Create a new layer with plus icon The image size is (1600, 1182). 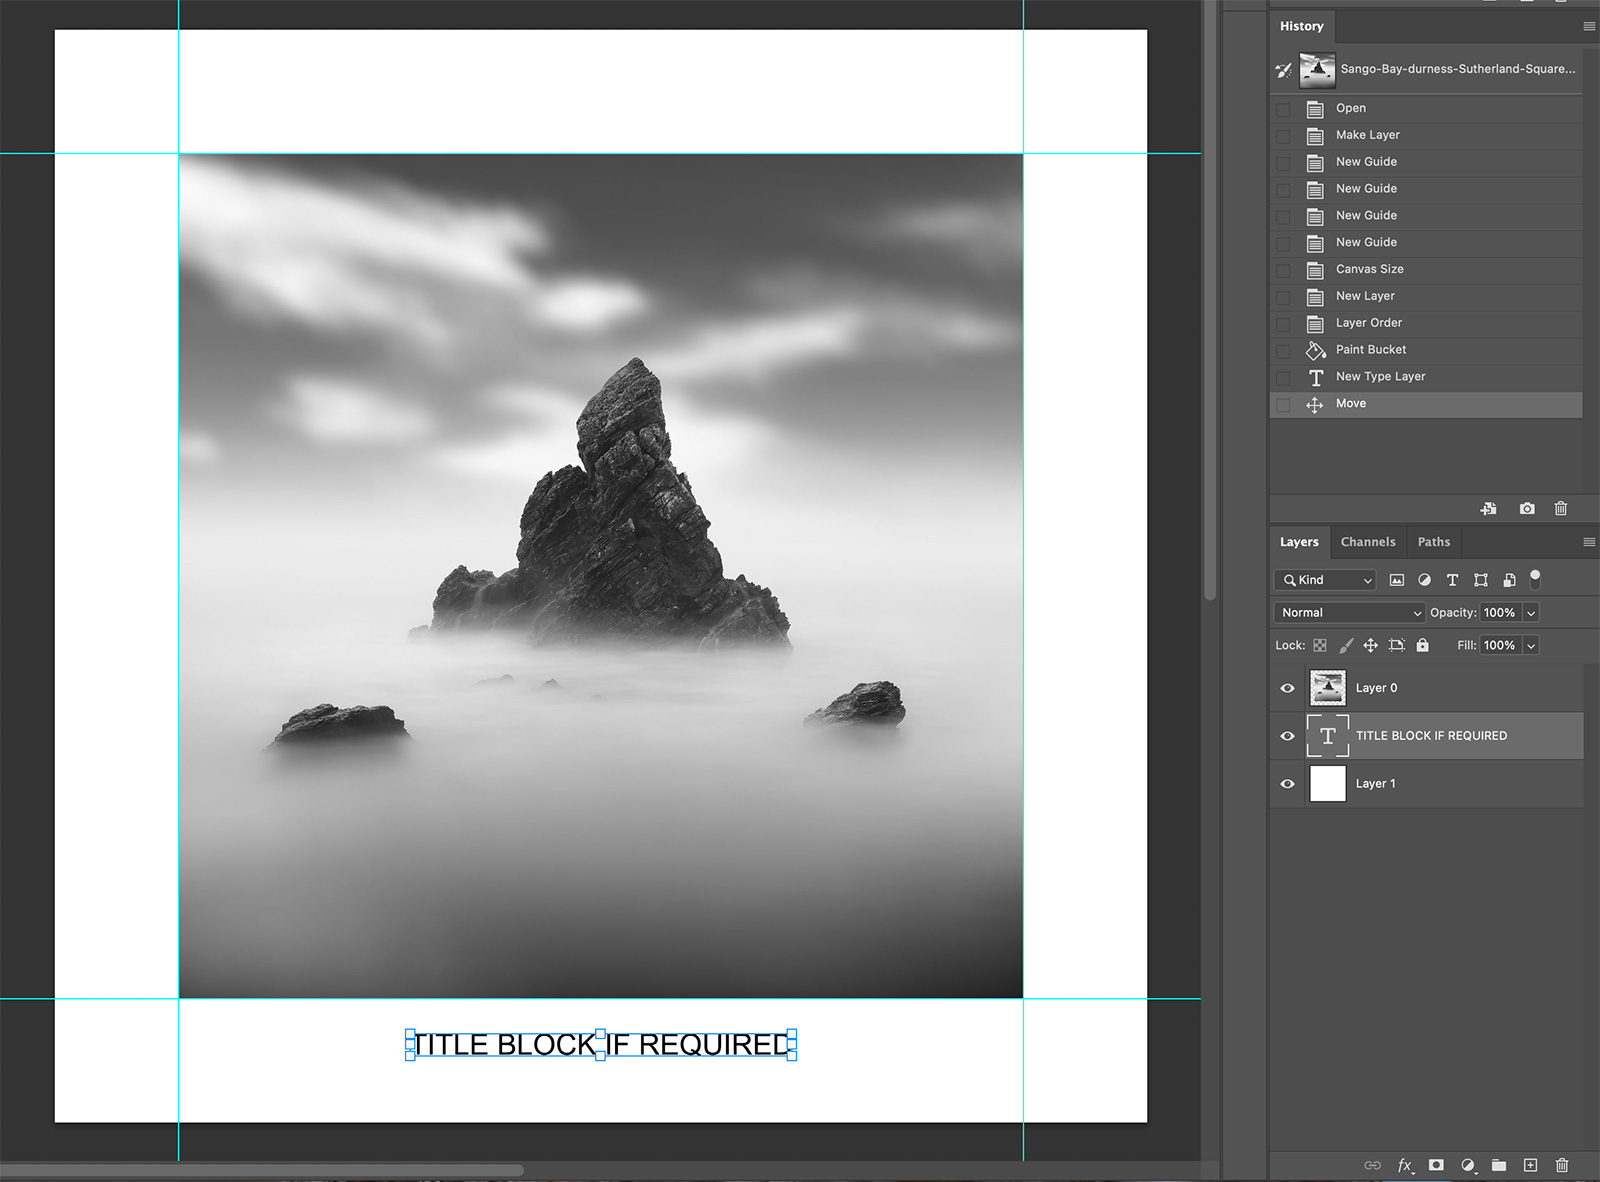coord(1530,1165)
